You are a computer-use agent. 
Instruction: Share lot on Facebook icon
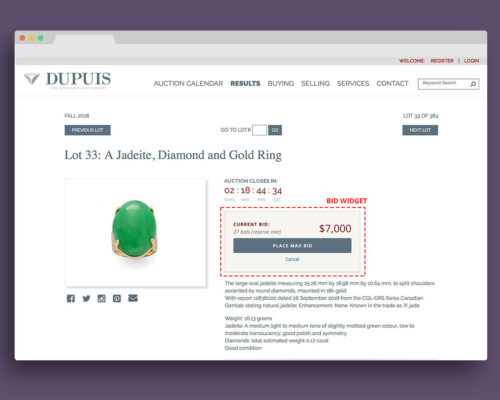(x=71, y=298)
